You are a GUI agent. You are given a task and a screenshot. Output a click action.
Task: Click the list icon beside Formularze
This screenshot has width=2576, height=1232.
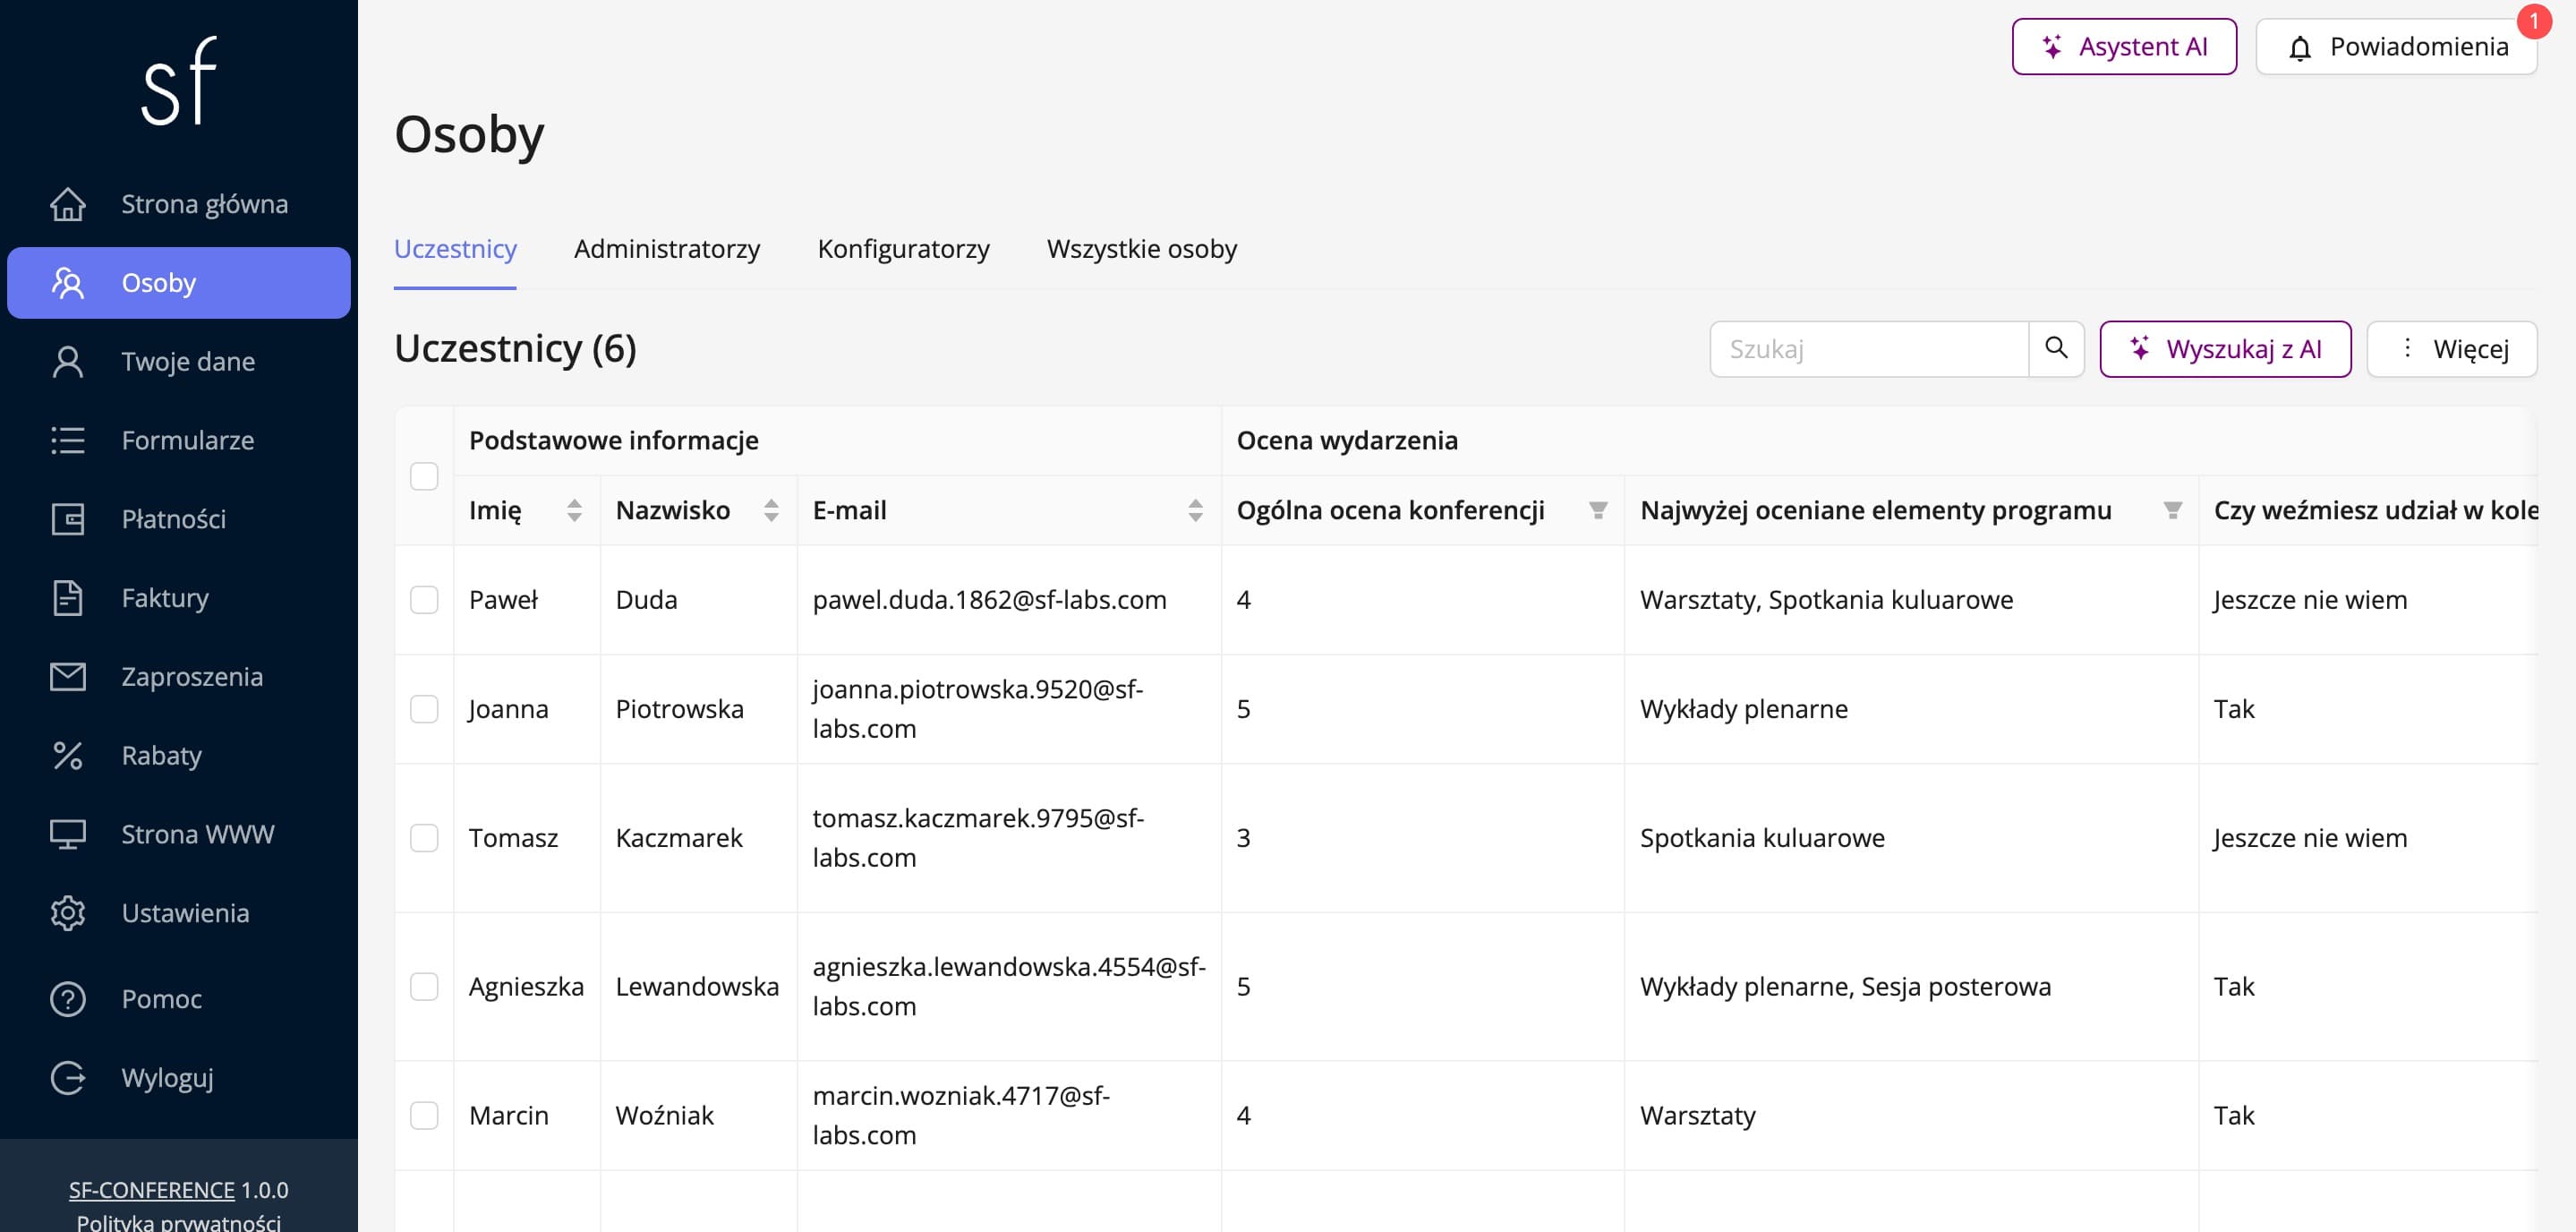[x=68, y=441]
